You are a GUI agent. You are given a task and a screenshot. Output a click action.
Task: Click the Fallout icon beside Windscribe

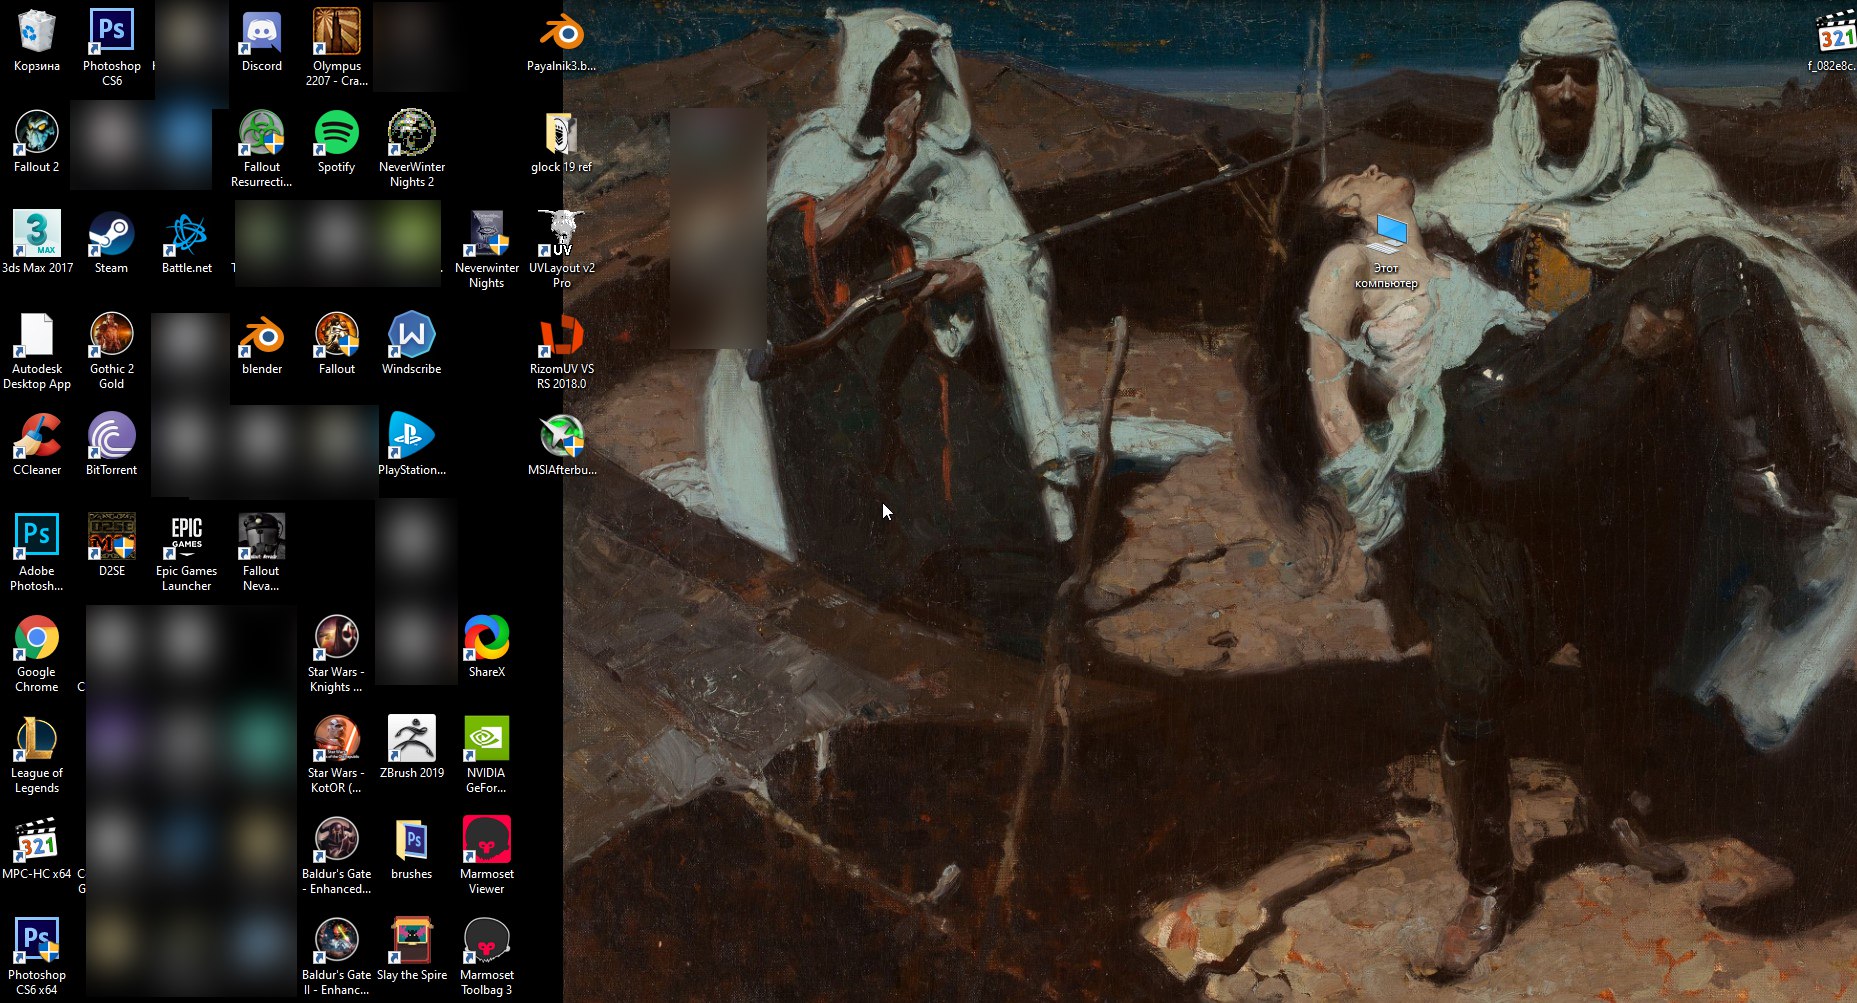[337, 336]
